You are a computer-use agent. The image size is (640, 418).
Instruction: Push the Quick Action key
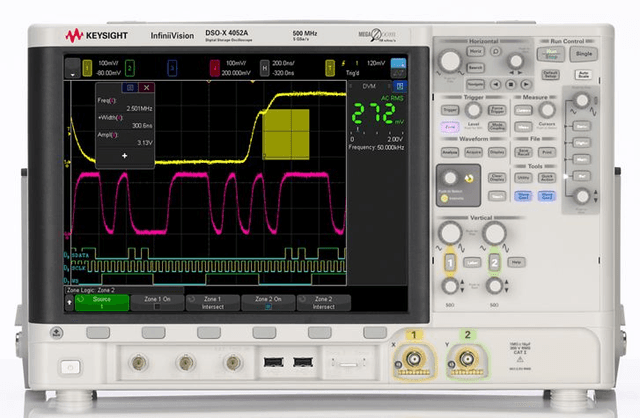(x=547, y=178)
